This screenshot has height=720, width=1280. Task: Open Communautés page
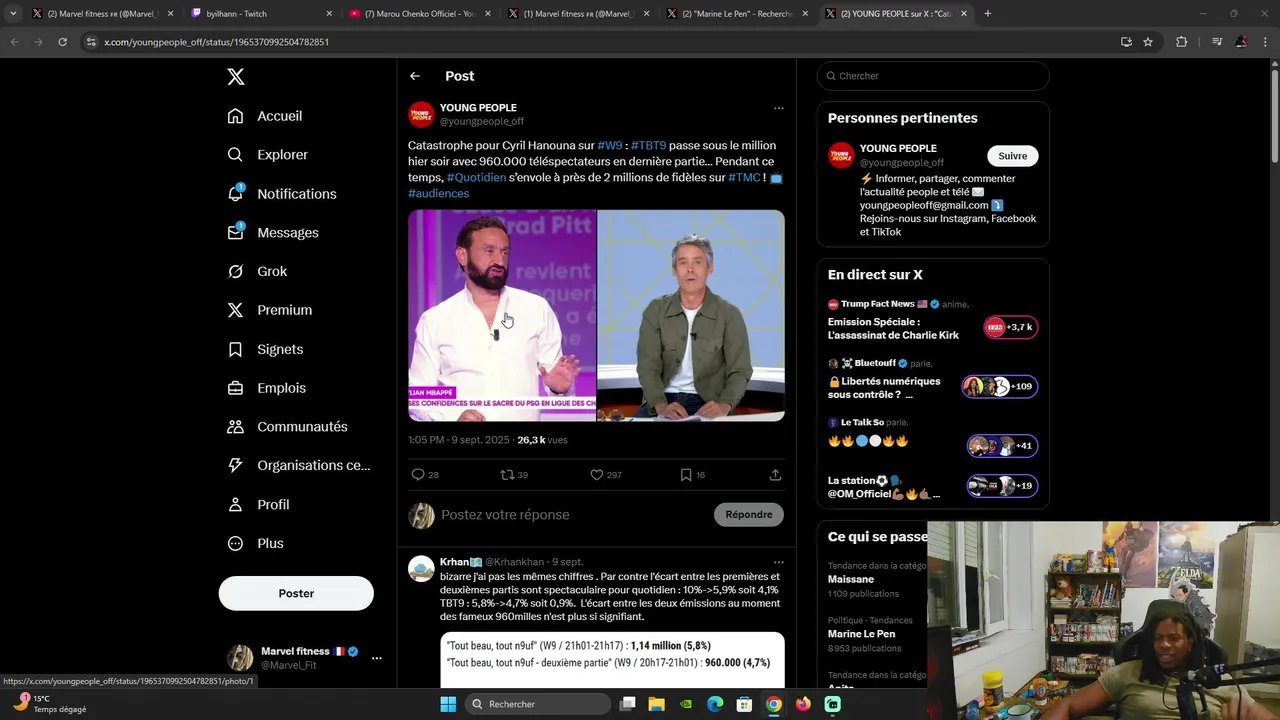pos(287,427)
